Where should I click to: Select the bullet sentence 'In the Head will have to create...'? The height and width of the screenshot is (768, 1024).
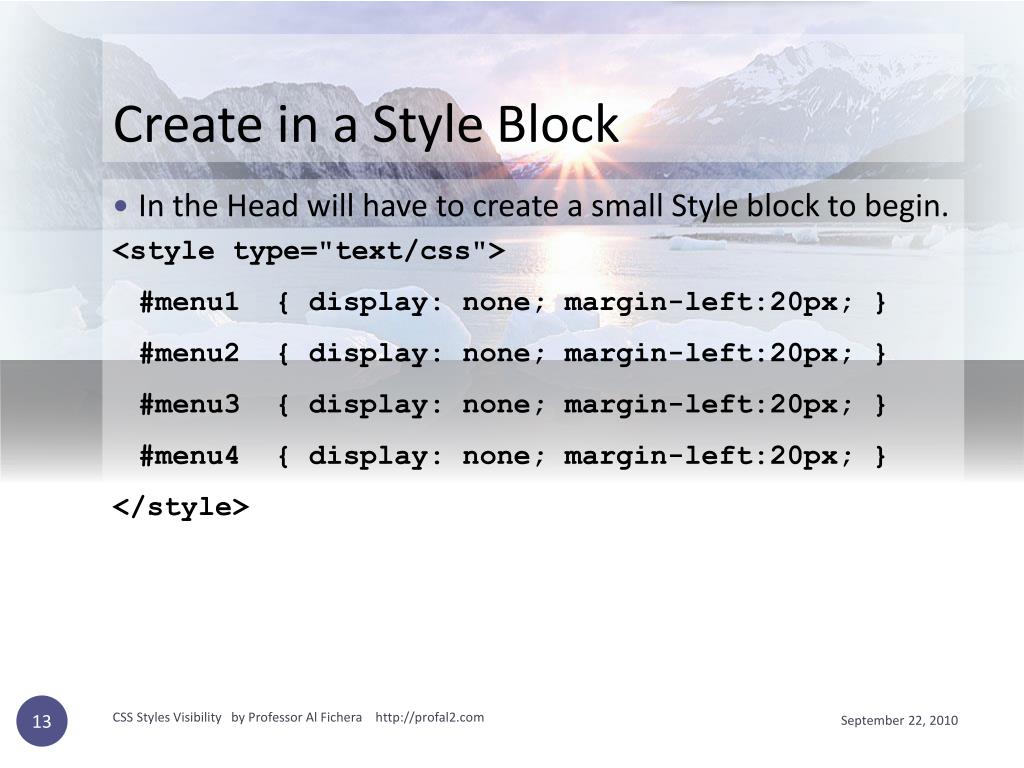click(x=543, y=206)
